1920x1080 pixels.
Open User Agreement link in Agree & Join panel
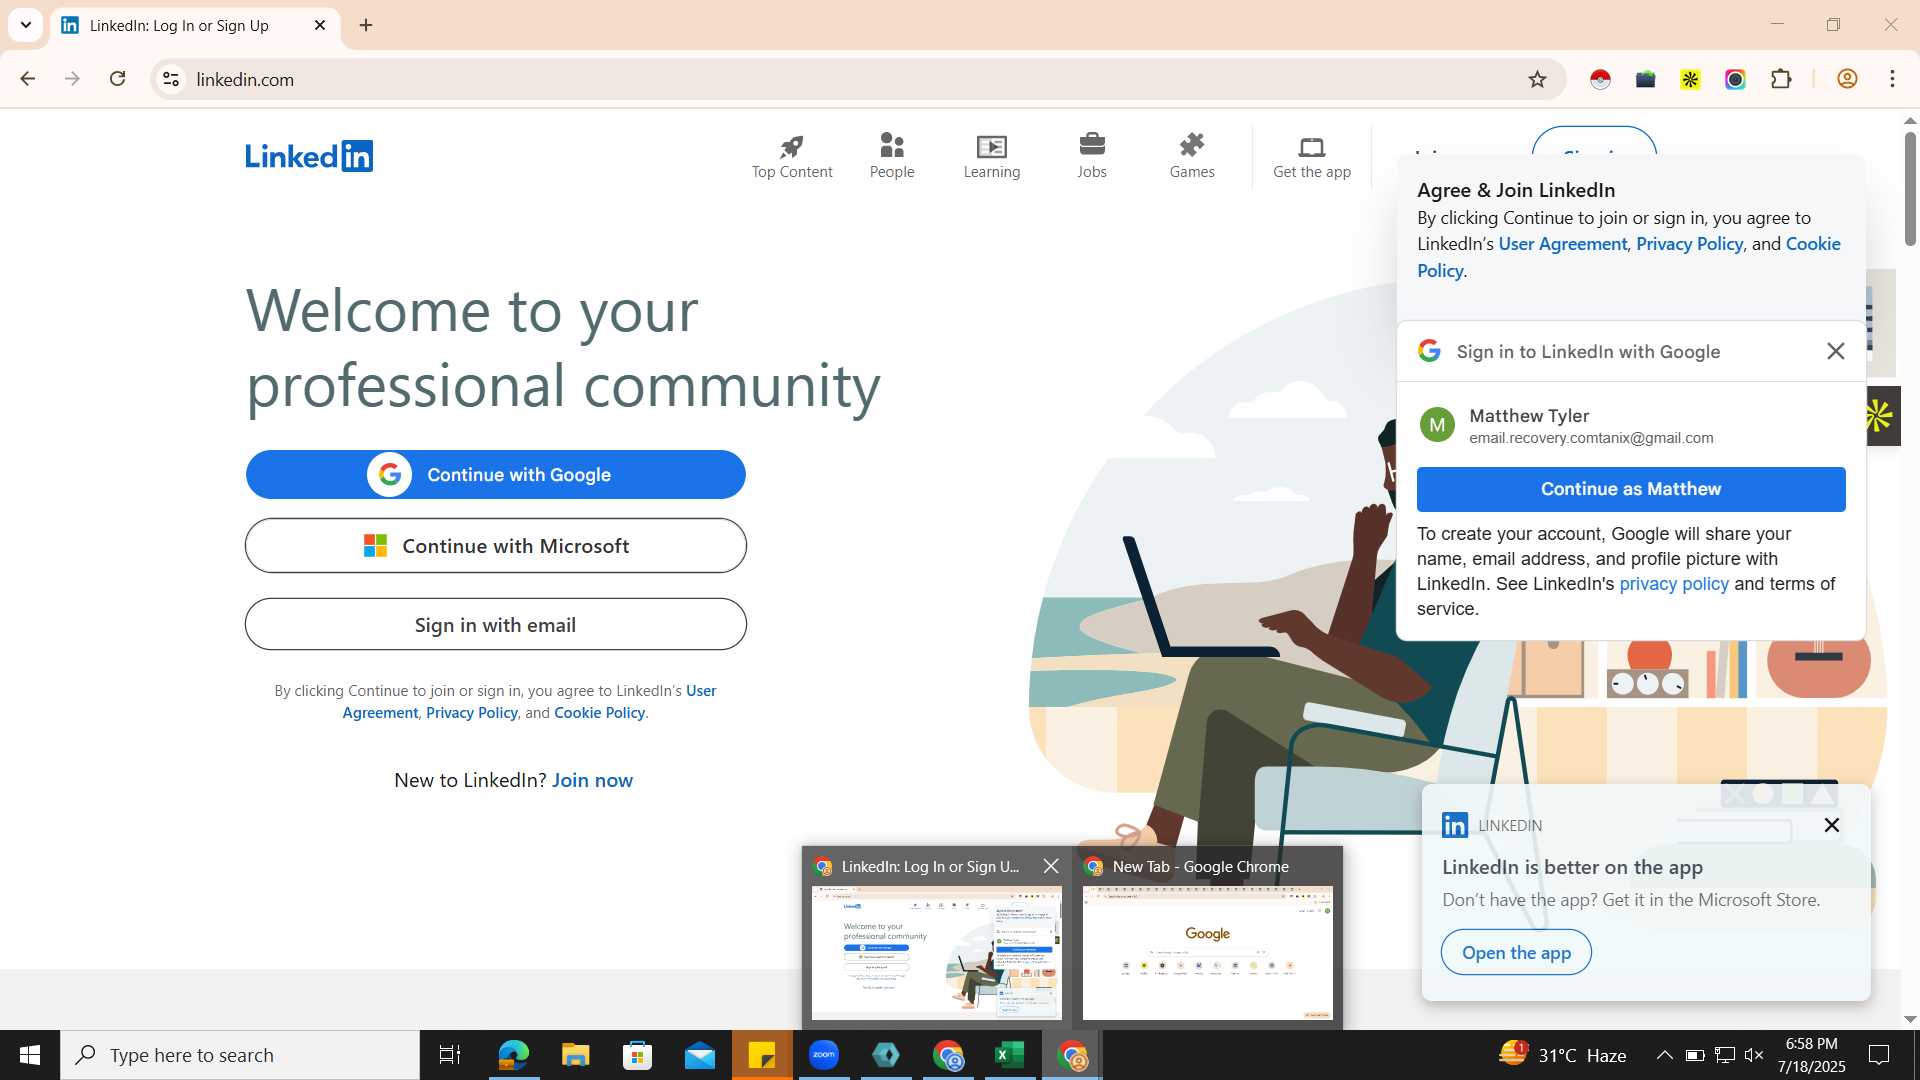click(1562, 244)
